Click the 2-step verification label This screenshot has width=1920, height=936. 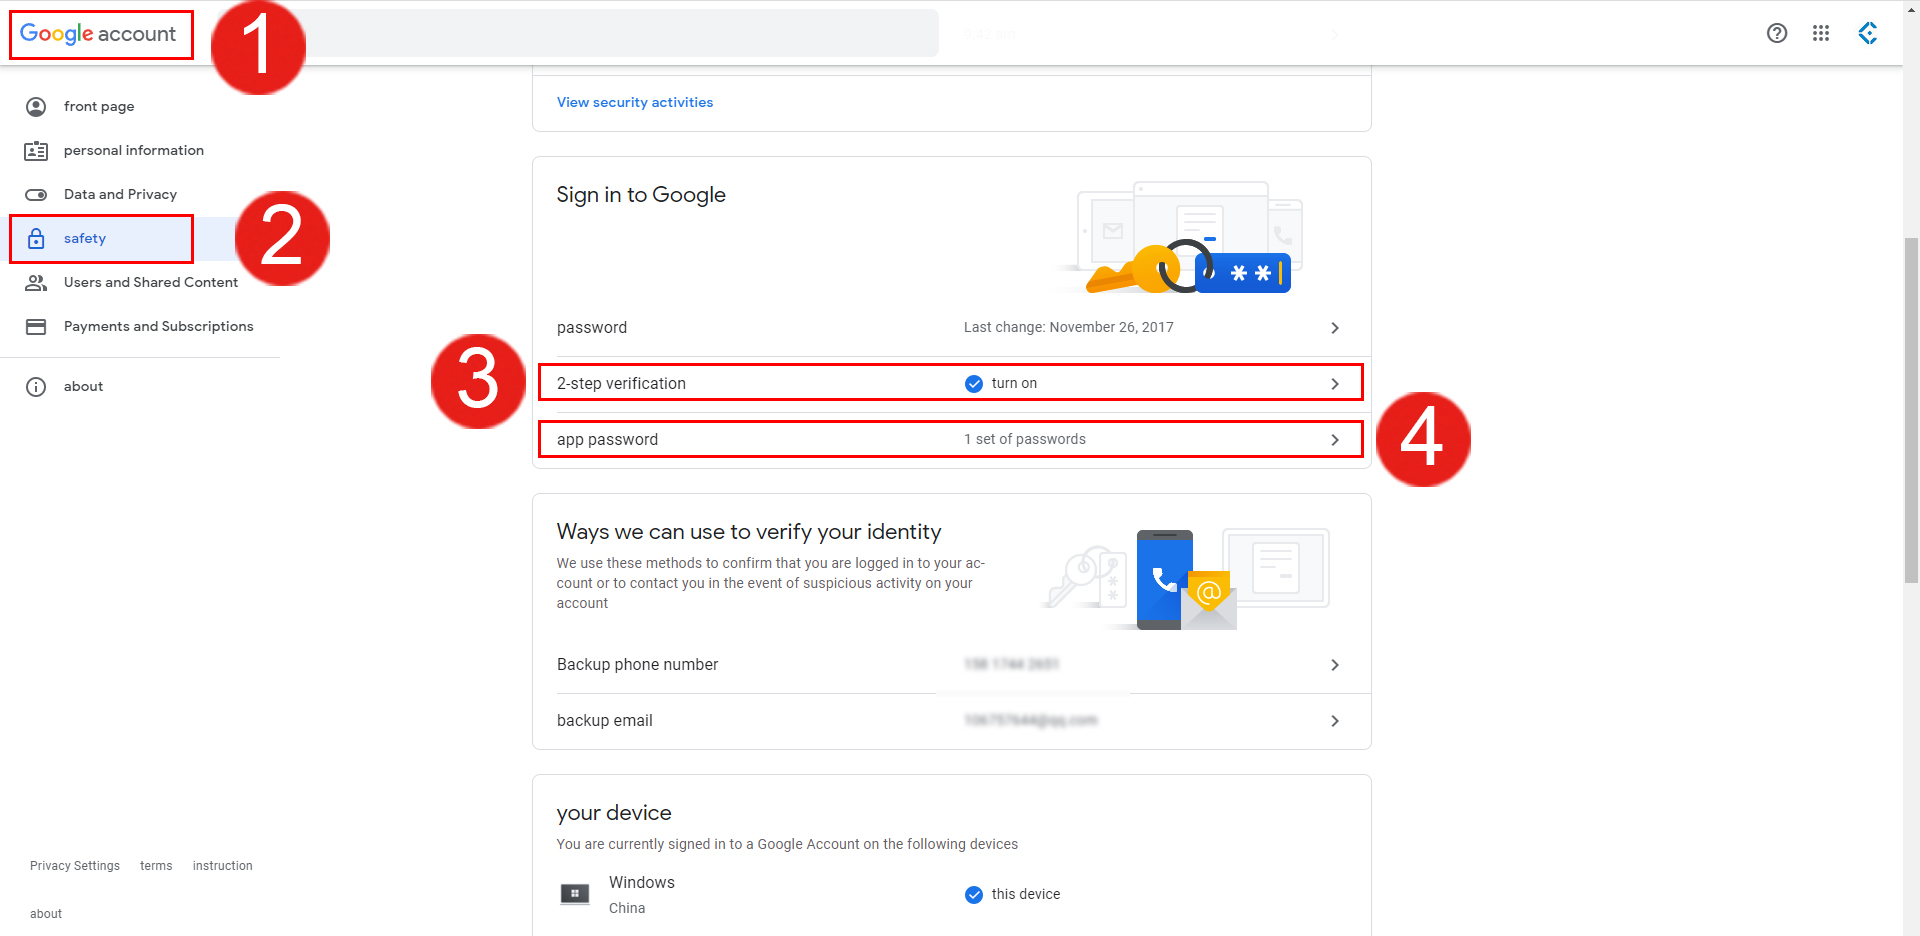coord(621,384)
